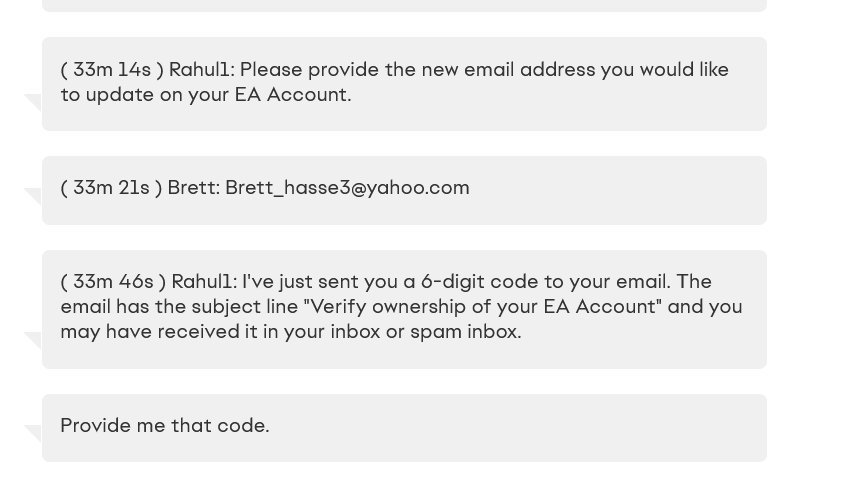
Task: Click the tail icon of the new email request bubble
Action: coord(32,102)
